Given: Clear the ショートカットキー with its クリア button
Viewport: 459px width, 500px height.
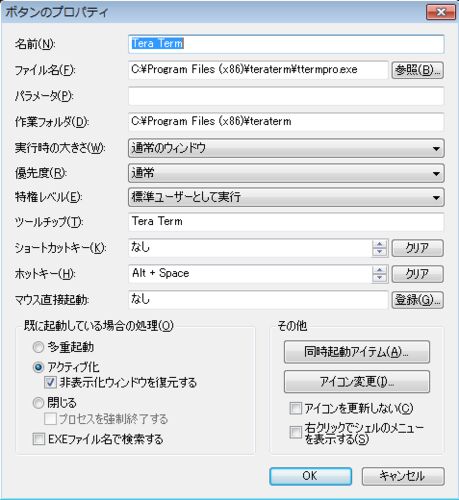Looking at the screenshot, I should point(417,248).
